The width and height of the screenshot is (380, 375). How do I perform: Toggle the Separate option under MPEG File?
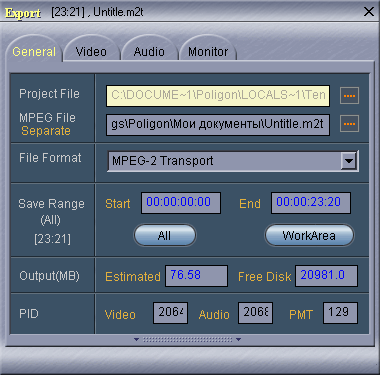46,131
